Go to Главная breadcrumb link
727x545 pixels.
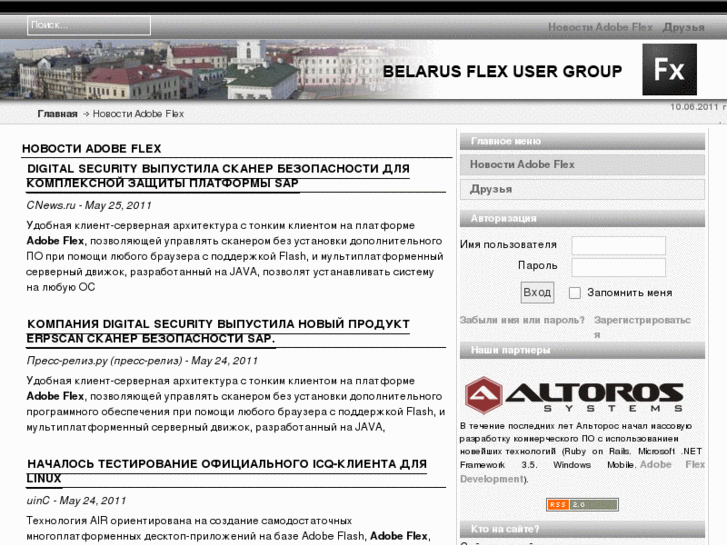coord(57,114)
